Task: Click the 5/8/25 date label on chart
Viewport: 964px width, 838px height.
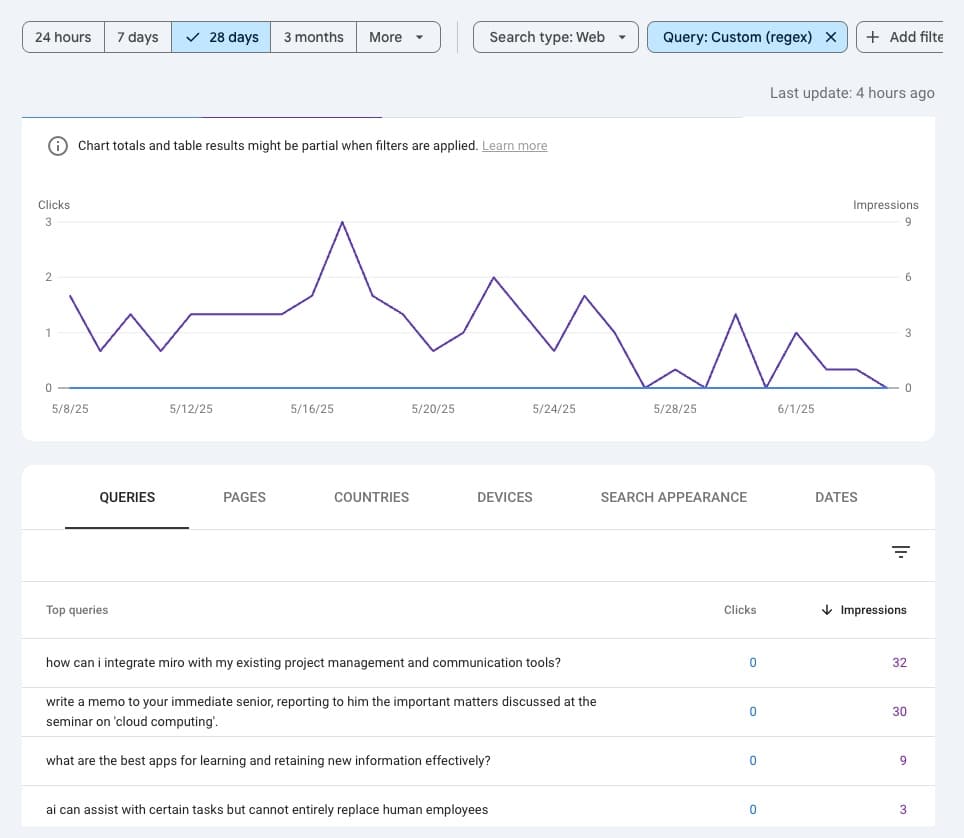Action: pyautogui.click(x=70, y=409)
